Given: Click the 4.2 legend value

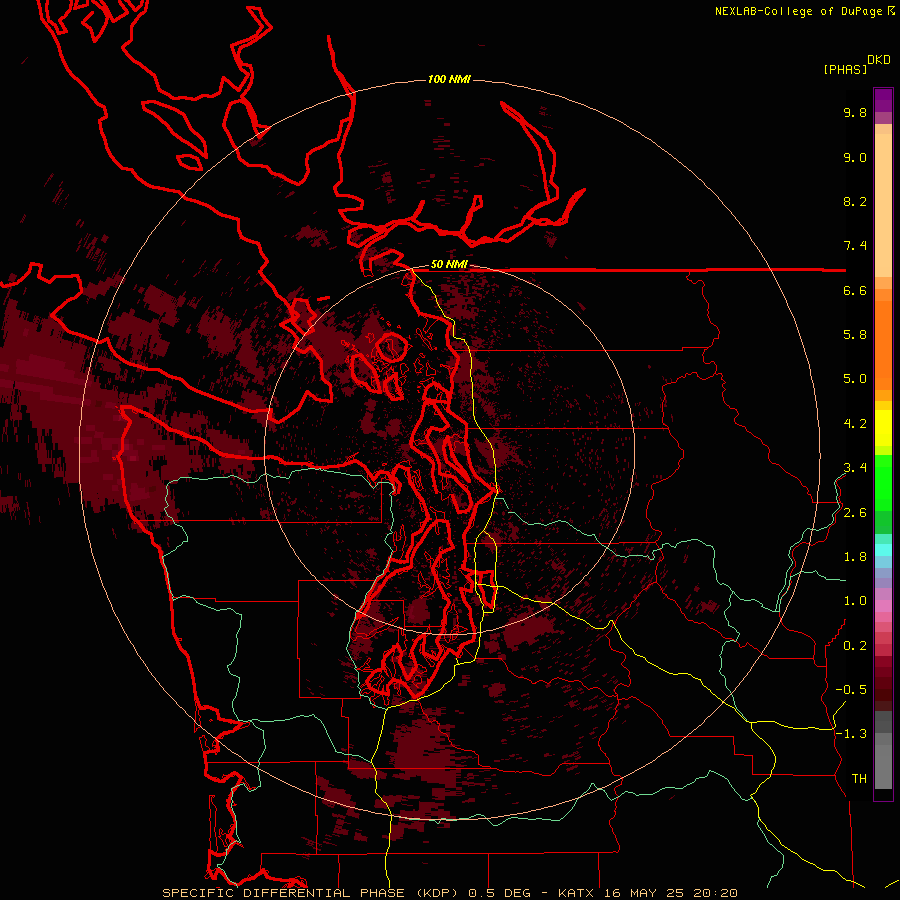Looking at the screenshot, I should point(855,424).
